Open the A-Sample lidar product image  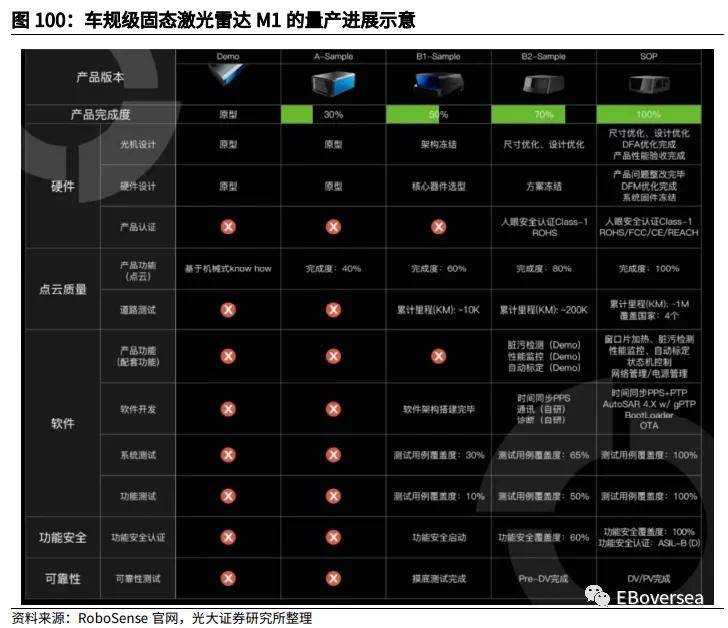[x=333, y=84]
